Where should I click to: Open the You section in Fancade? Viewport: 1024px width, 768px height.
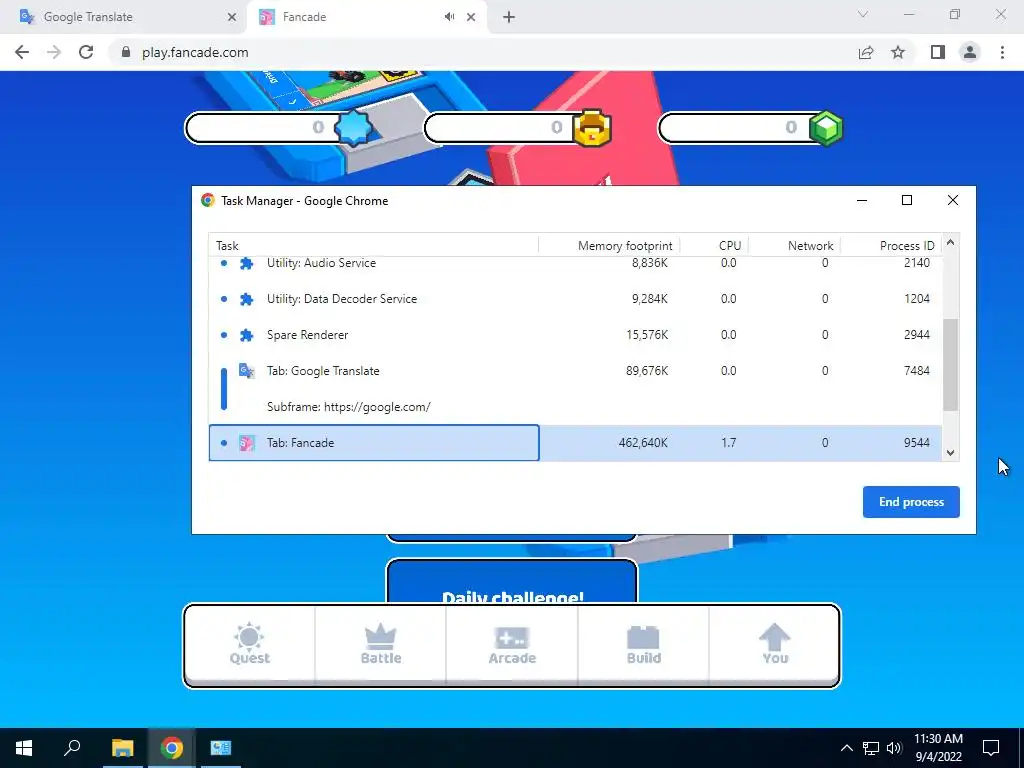point(775,645)
